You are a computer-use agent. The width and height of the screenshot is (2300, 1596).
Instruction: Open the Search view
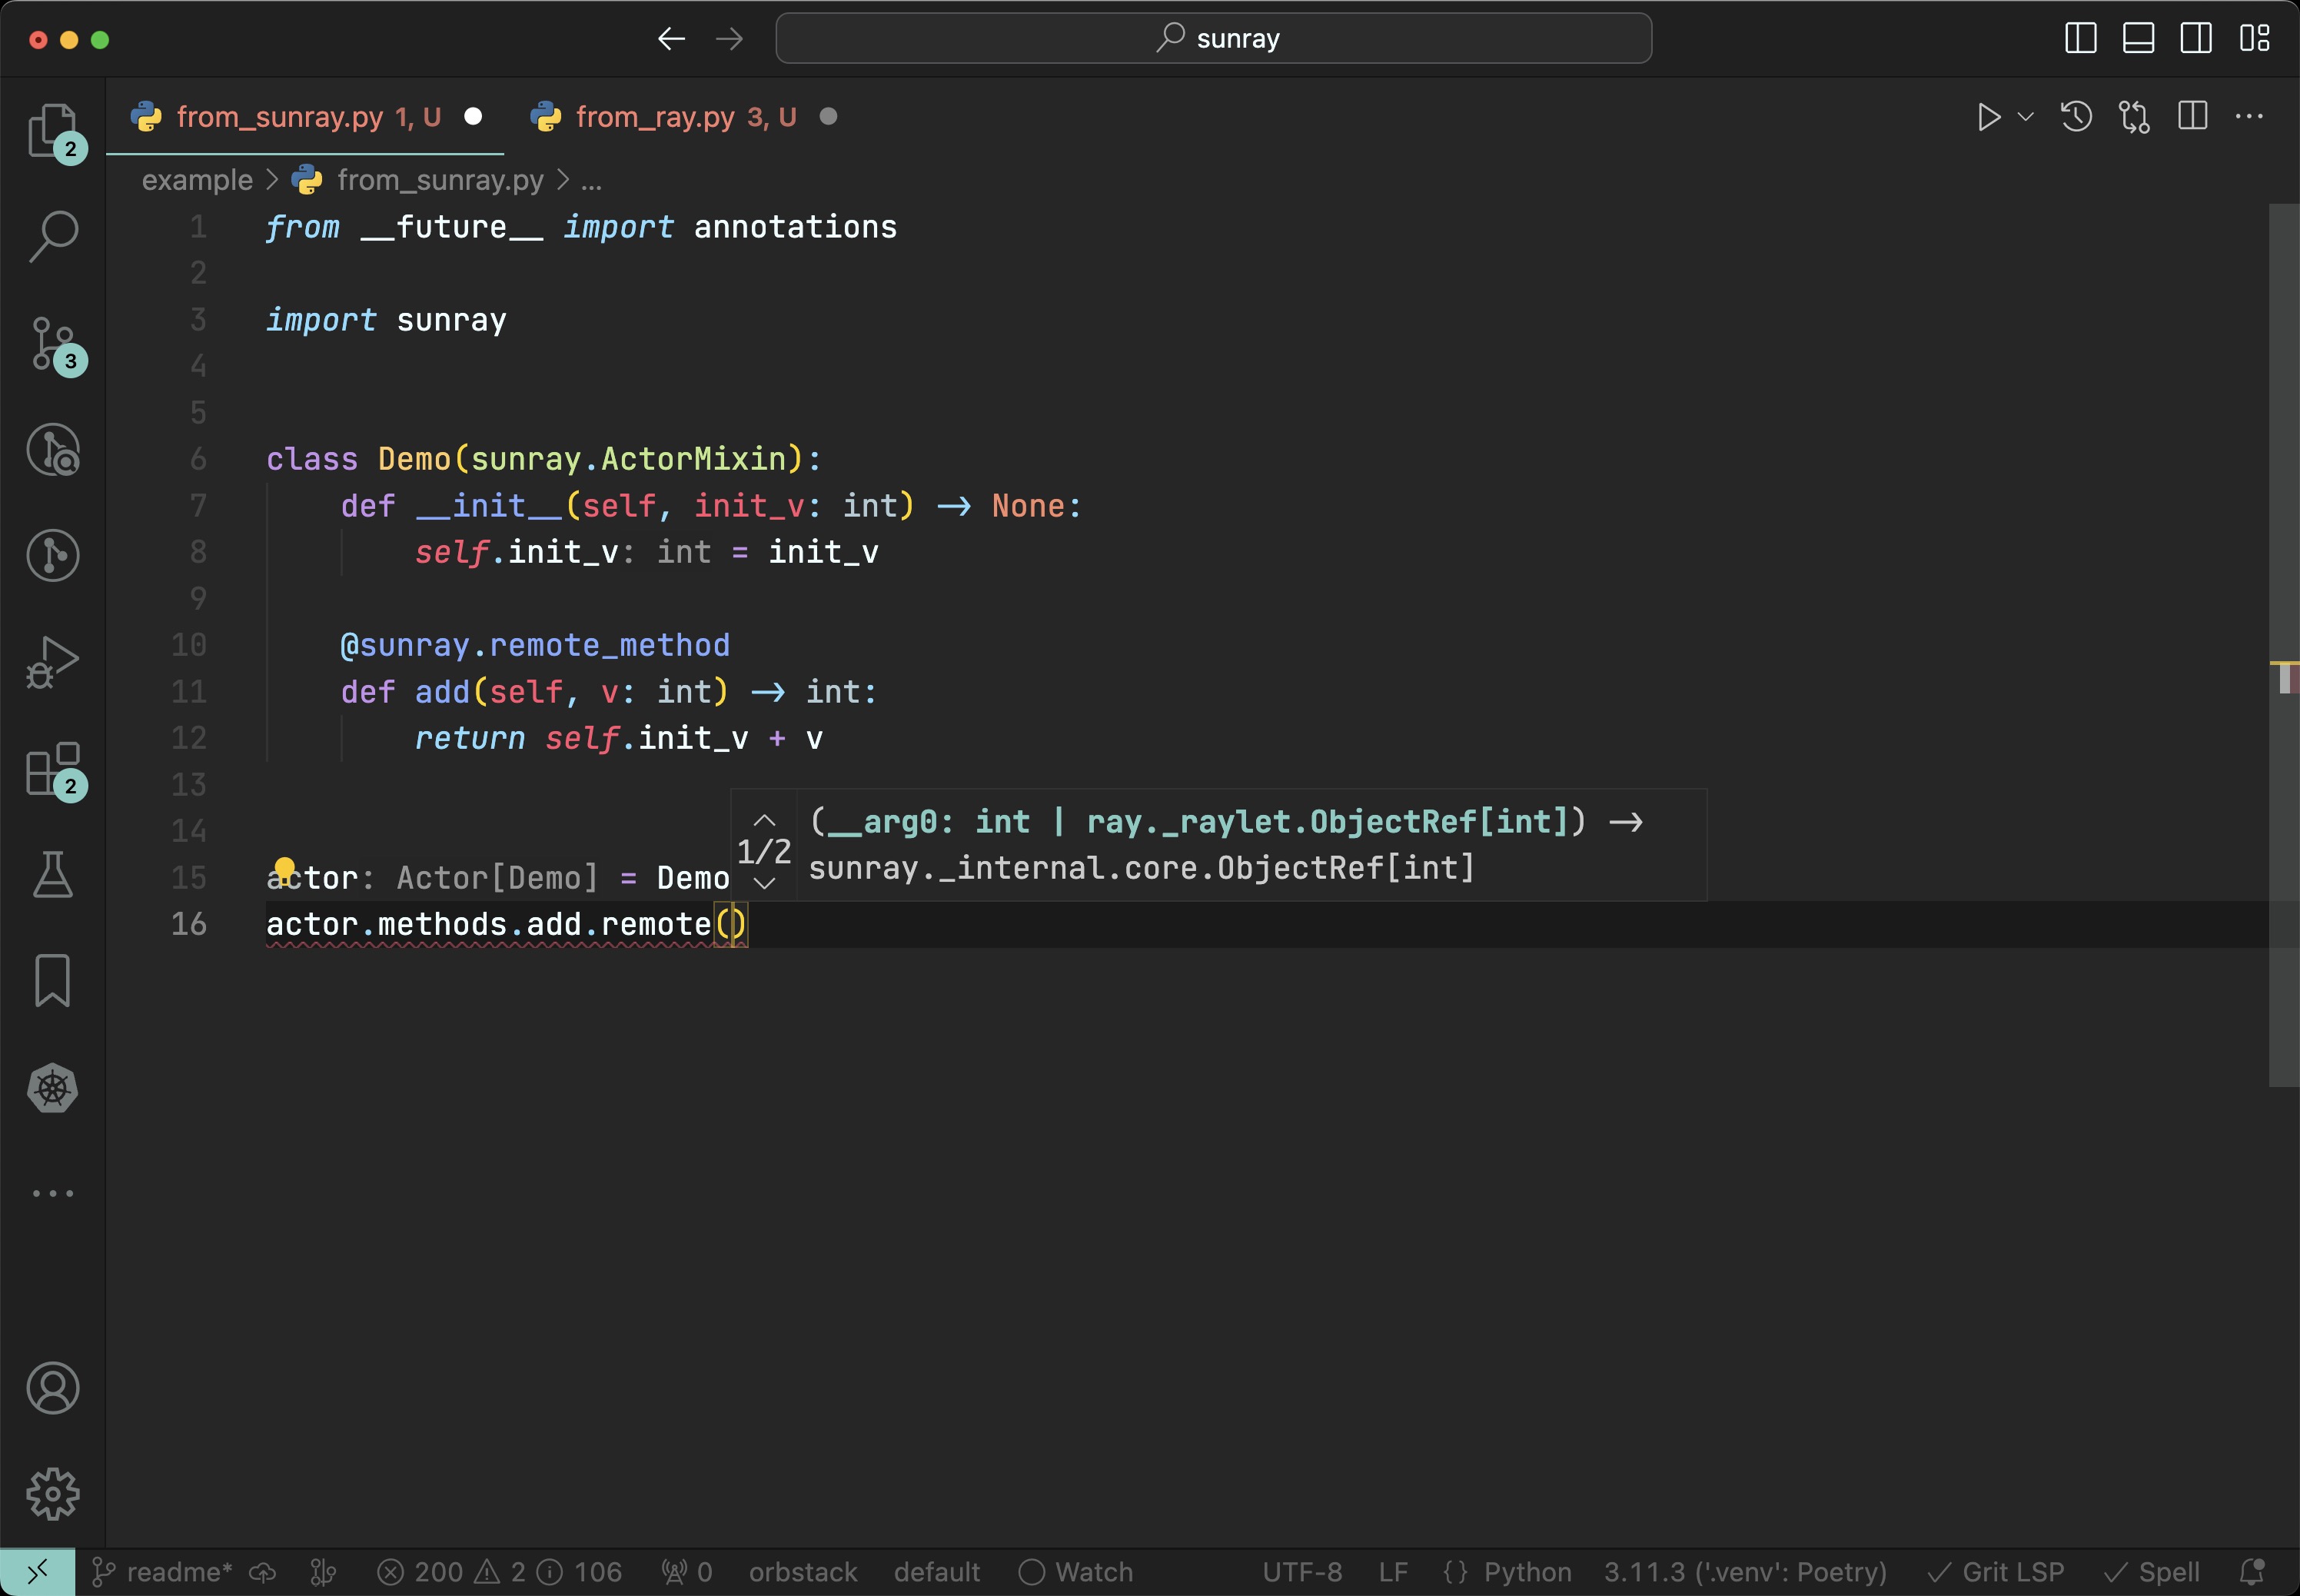tap(52, 237)
